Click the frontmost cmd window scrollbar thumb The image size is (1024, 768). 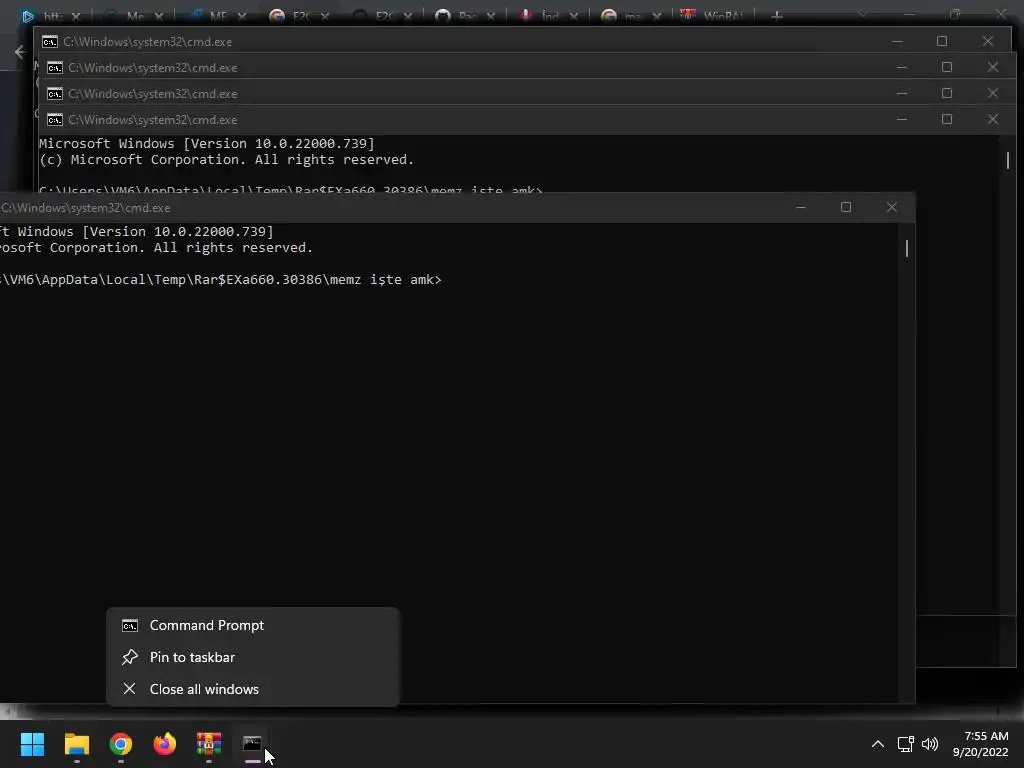point(906,248)
